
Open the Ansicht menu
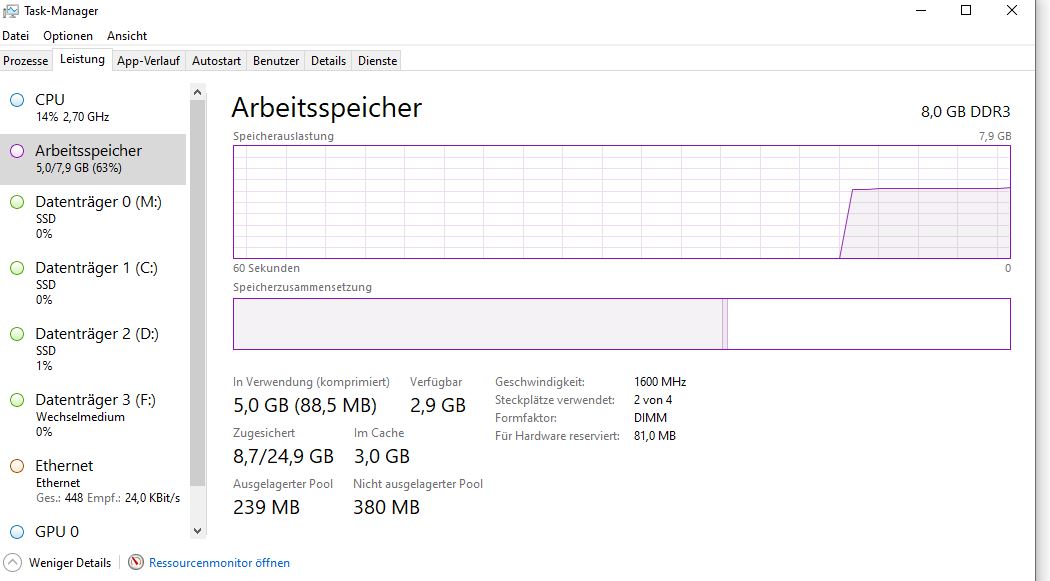[127, 36]
